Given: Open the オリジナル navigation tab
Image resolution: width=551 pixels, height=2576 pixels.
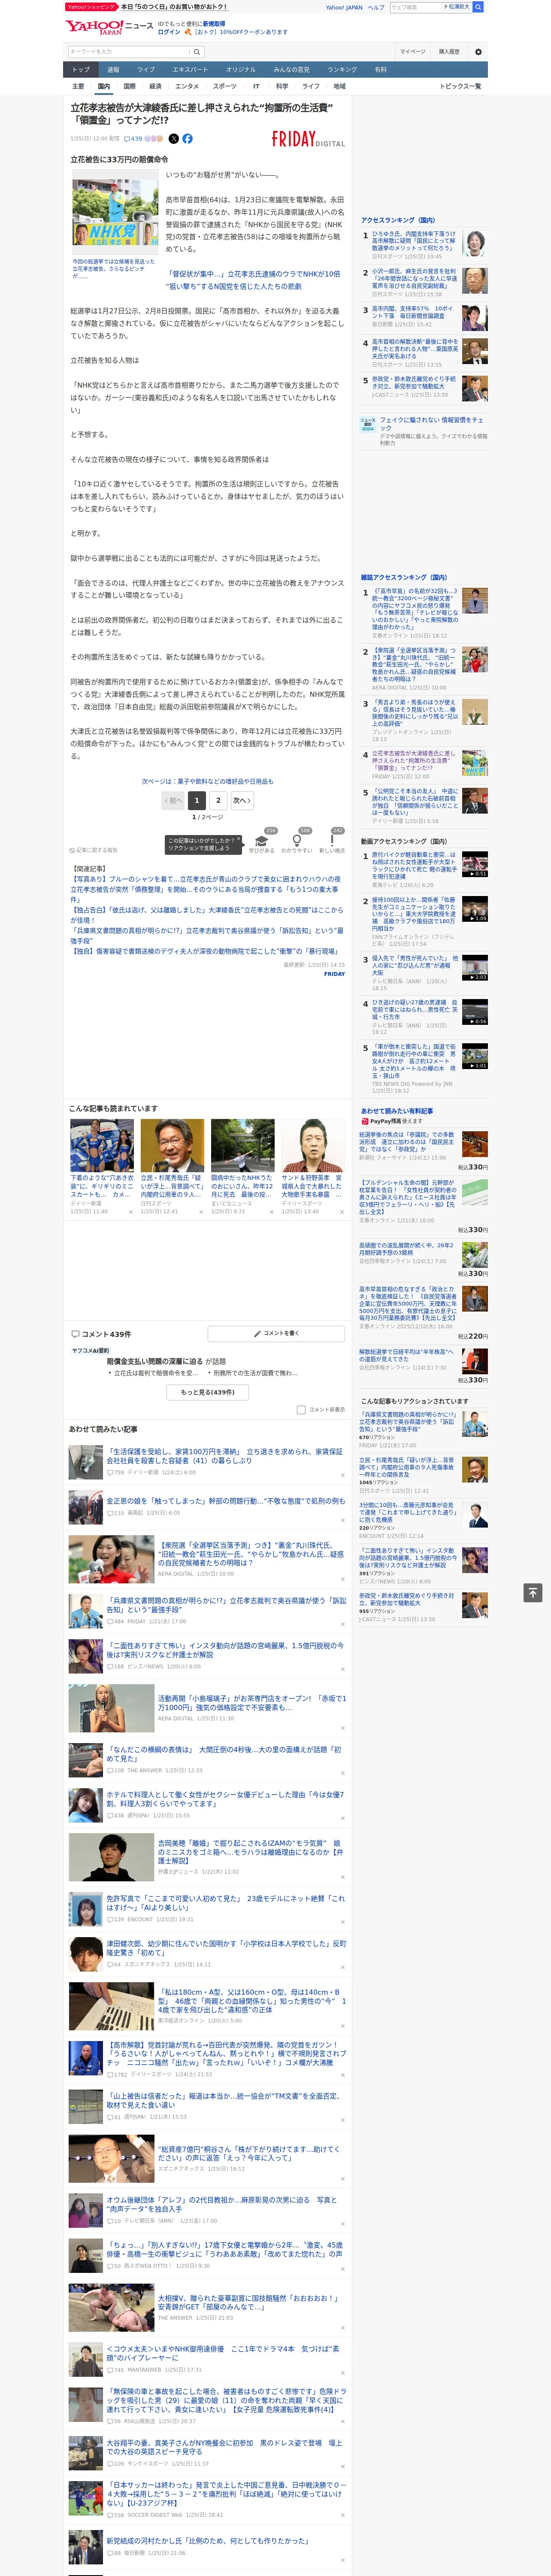Looking at the screenshot, I should coord(241,70).
